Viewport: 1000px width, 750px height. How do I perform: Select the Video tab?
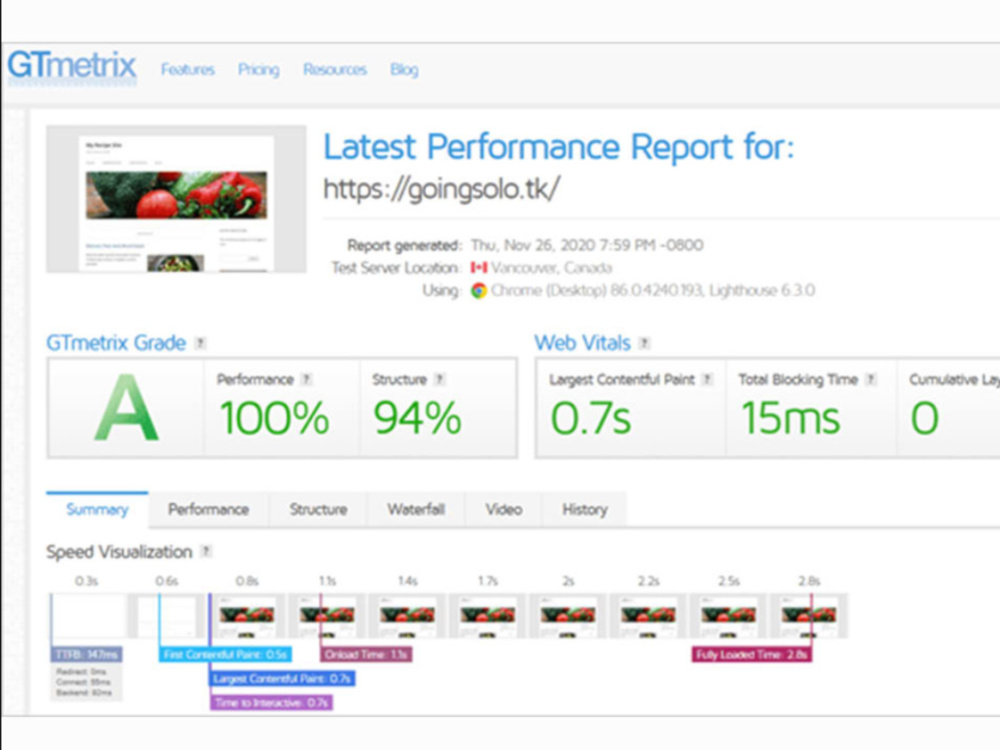coord(504,510)
